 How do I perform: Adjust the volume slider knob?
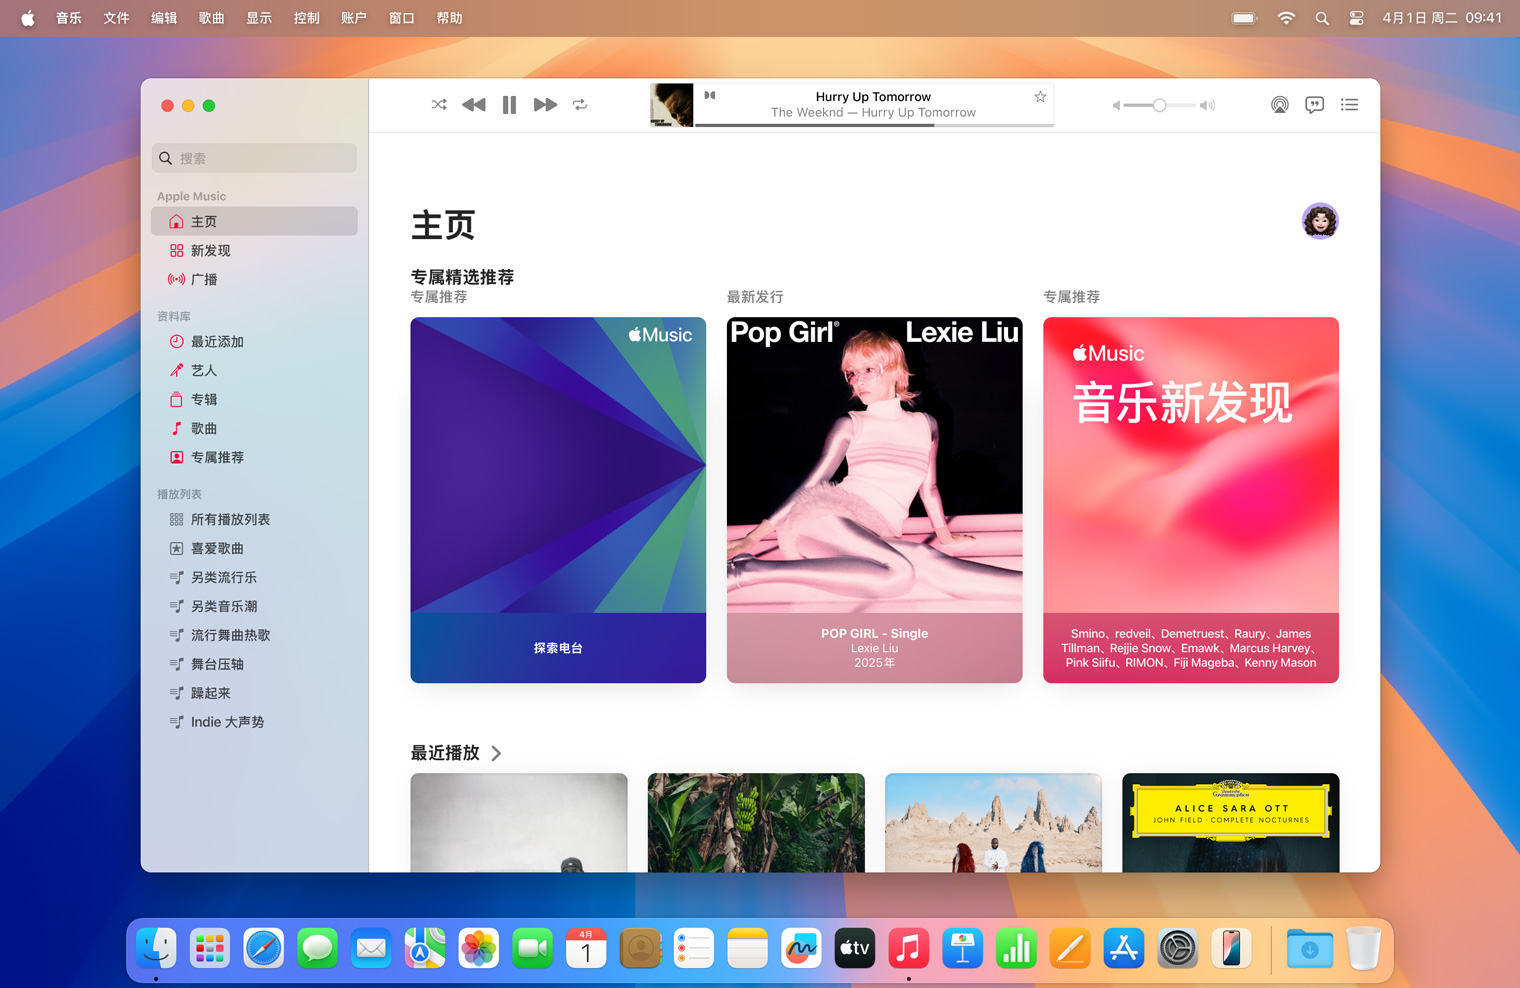[x=1159, y=105]
